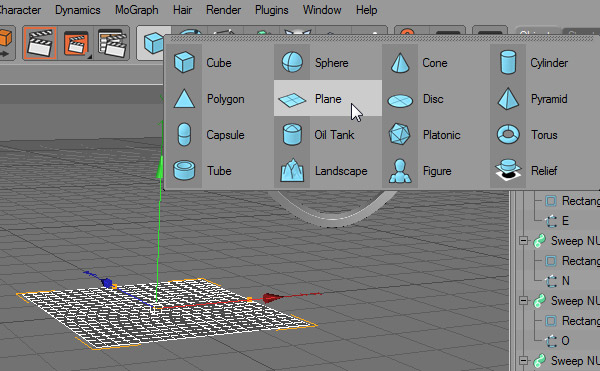
Task: Open the MoGraph menu
Action: [137, 10]
